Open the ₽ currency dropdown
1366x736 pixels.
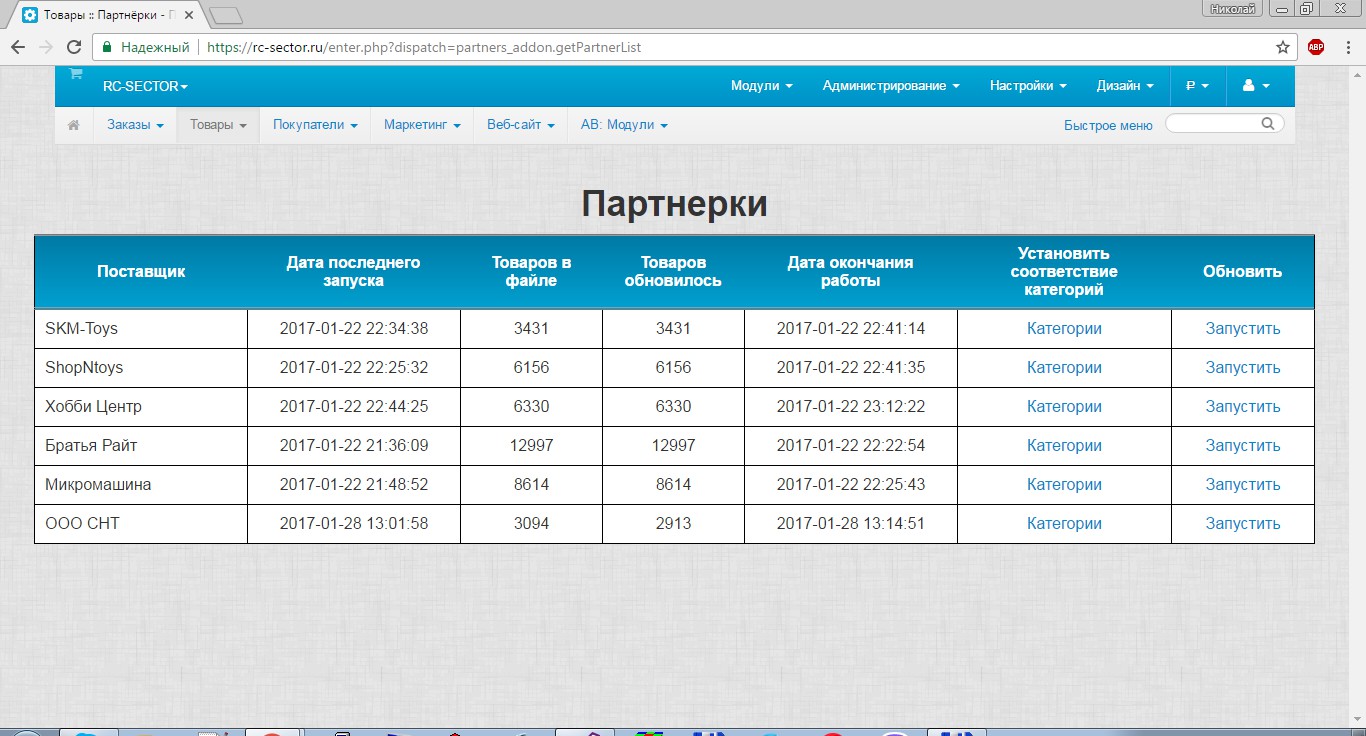tap(1197, 86)
